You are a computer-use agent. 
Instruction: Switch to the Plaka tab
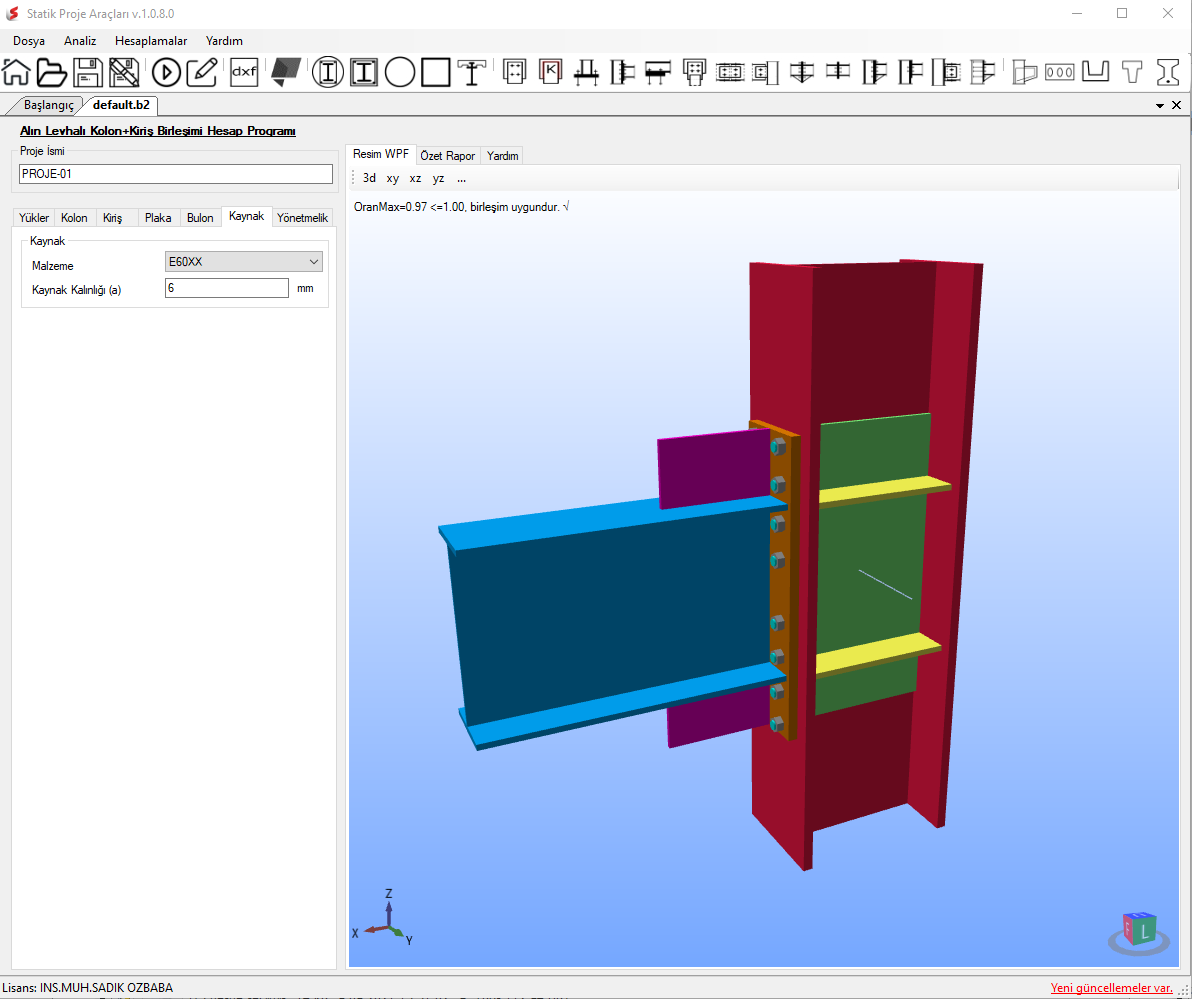[x=158, y=217]
